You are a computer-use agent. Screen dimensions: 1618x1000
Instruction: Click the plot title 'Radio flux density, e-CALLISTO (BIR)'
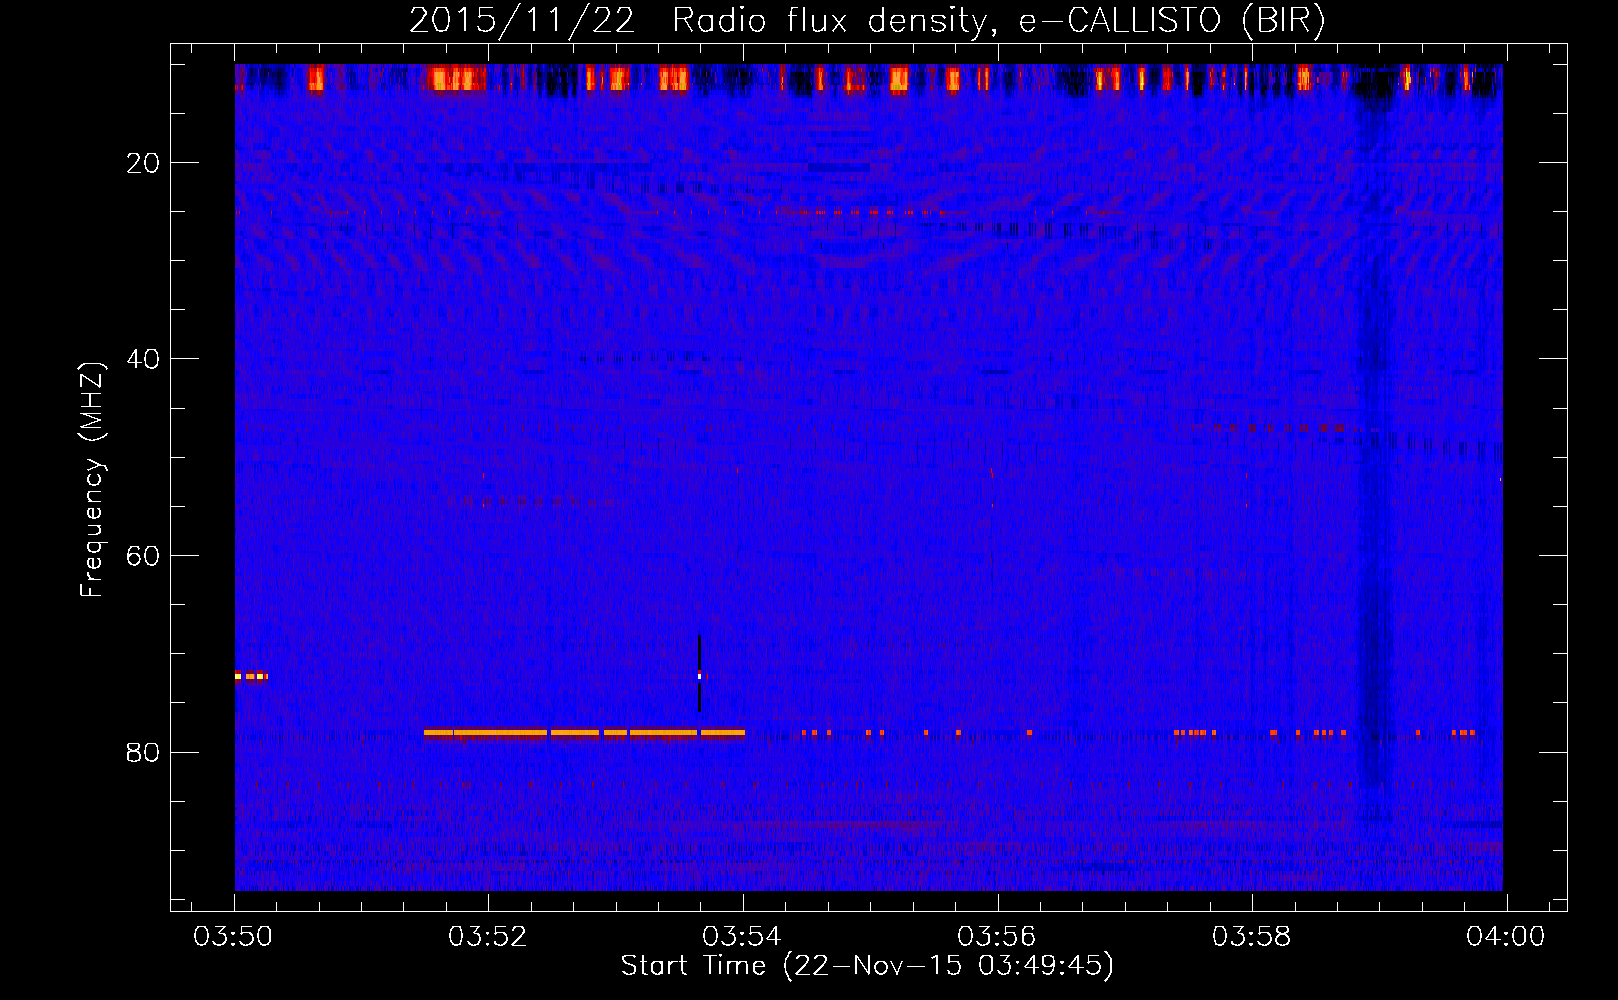pos(998,21)
